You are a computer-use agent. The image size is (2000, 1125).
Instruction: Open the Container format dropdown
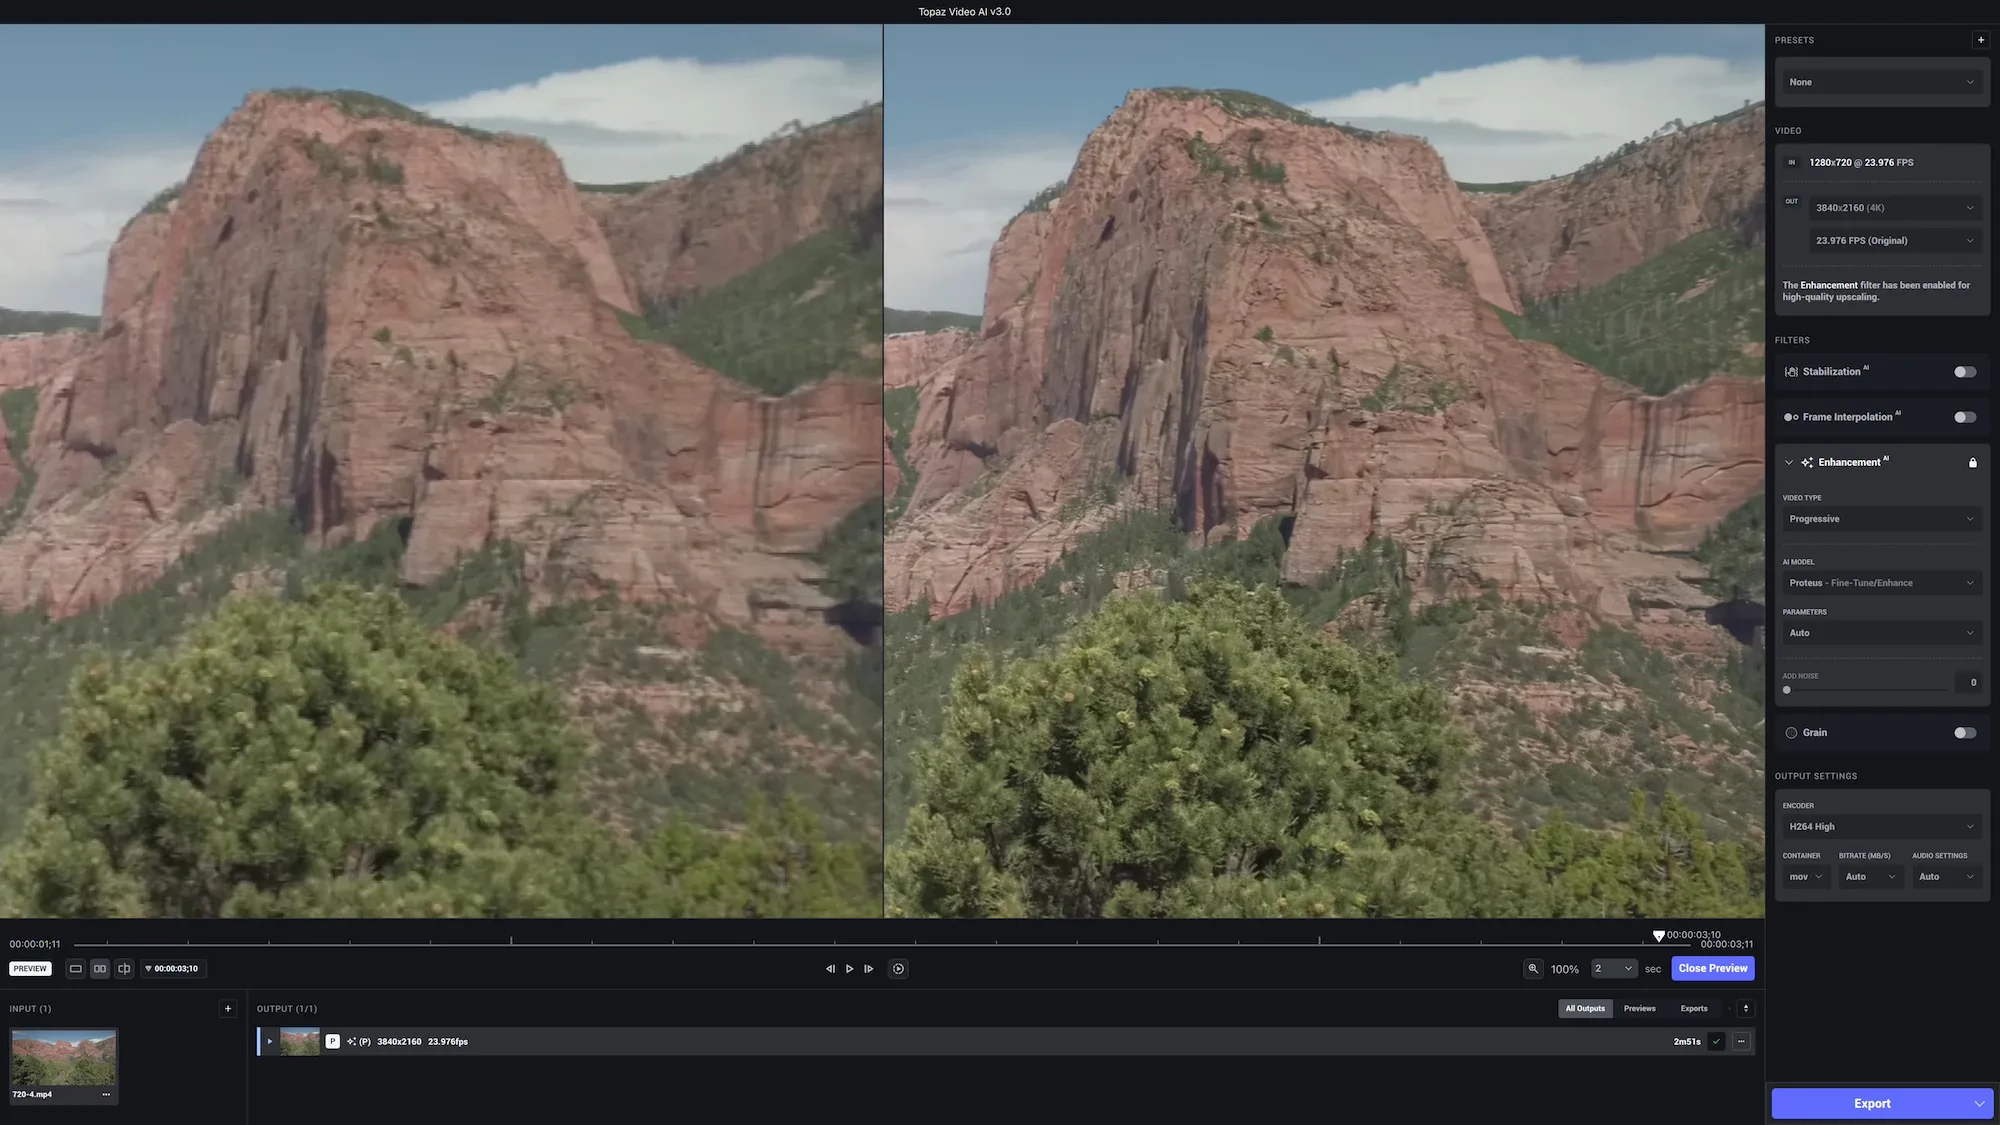point(1804,876)
